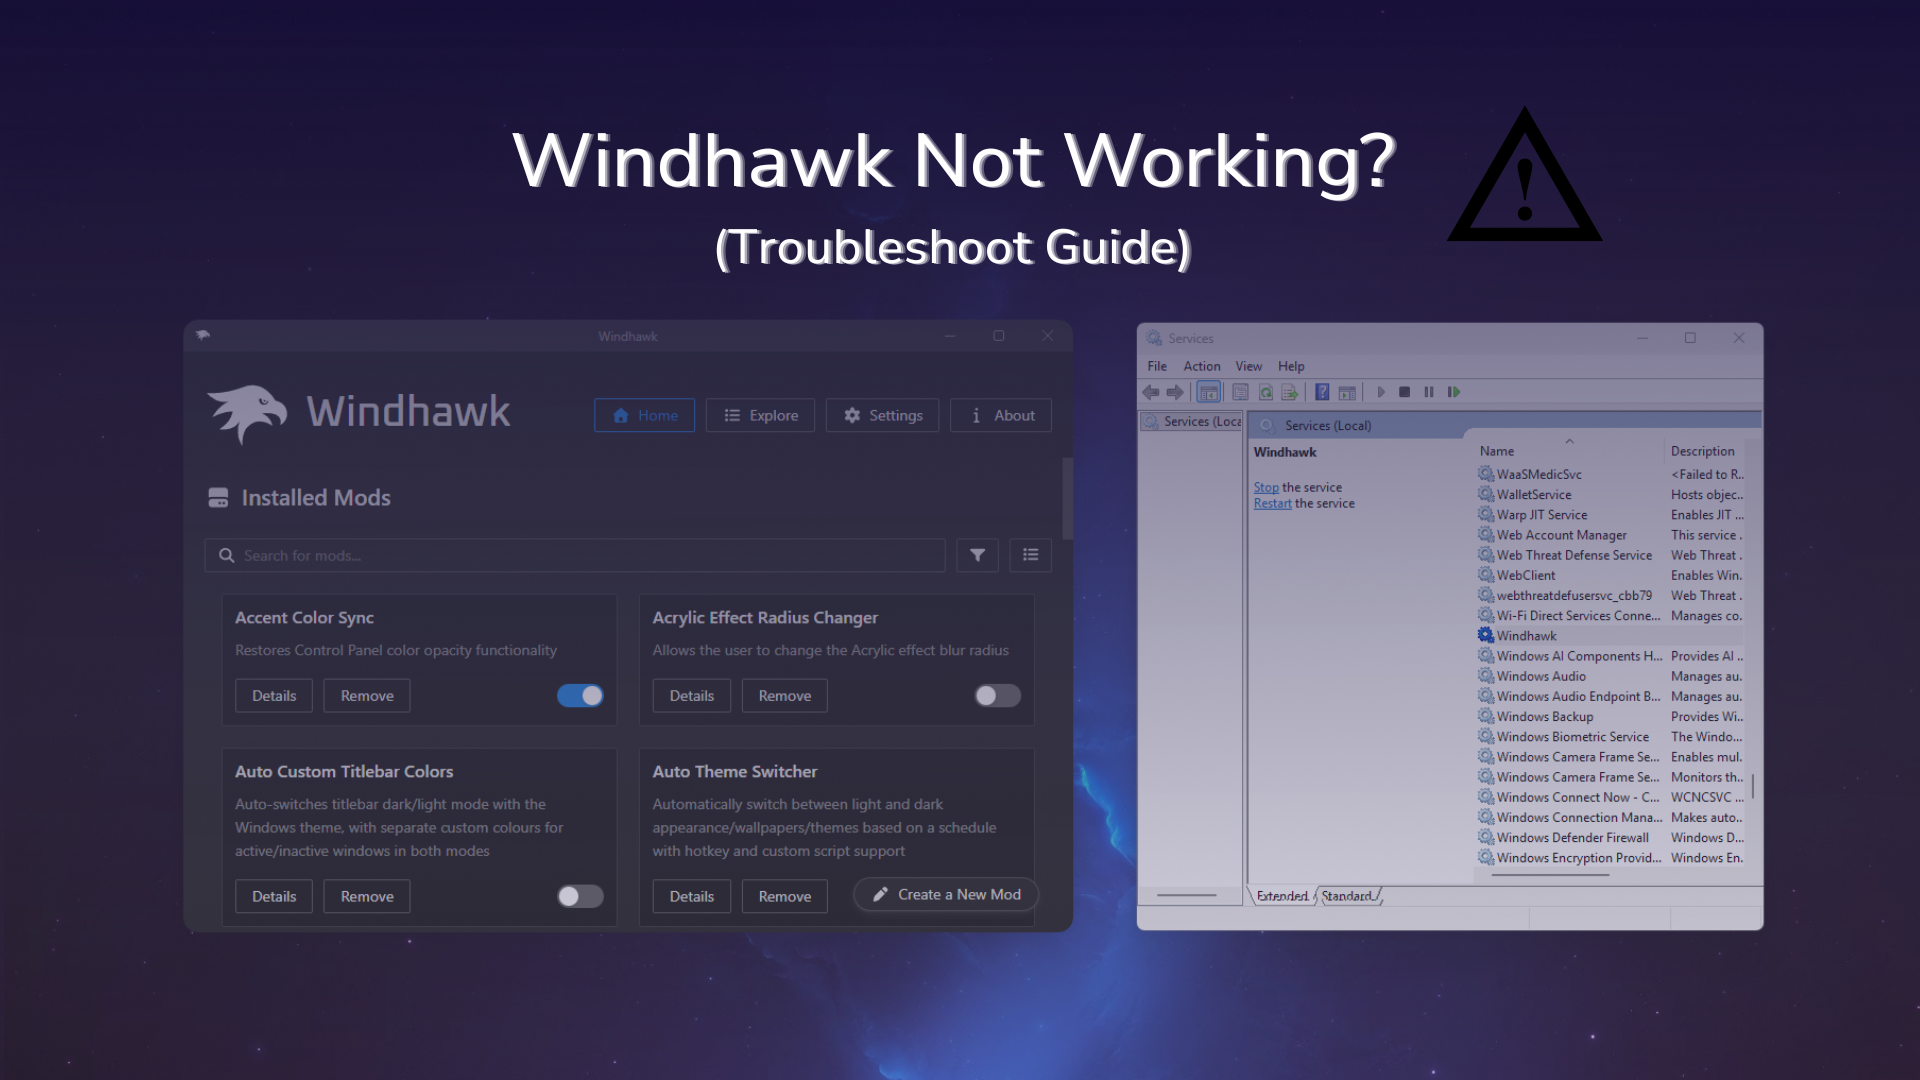Open the File menu in Services
The image size is (1920, 1080).
coord(1157,366)
